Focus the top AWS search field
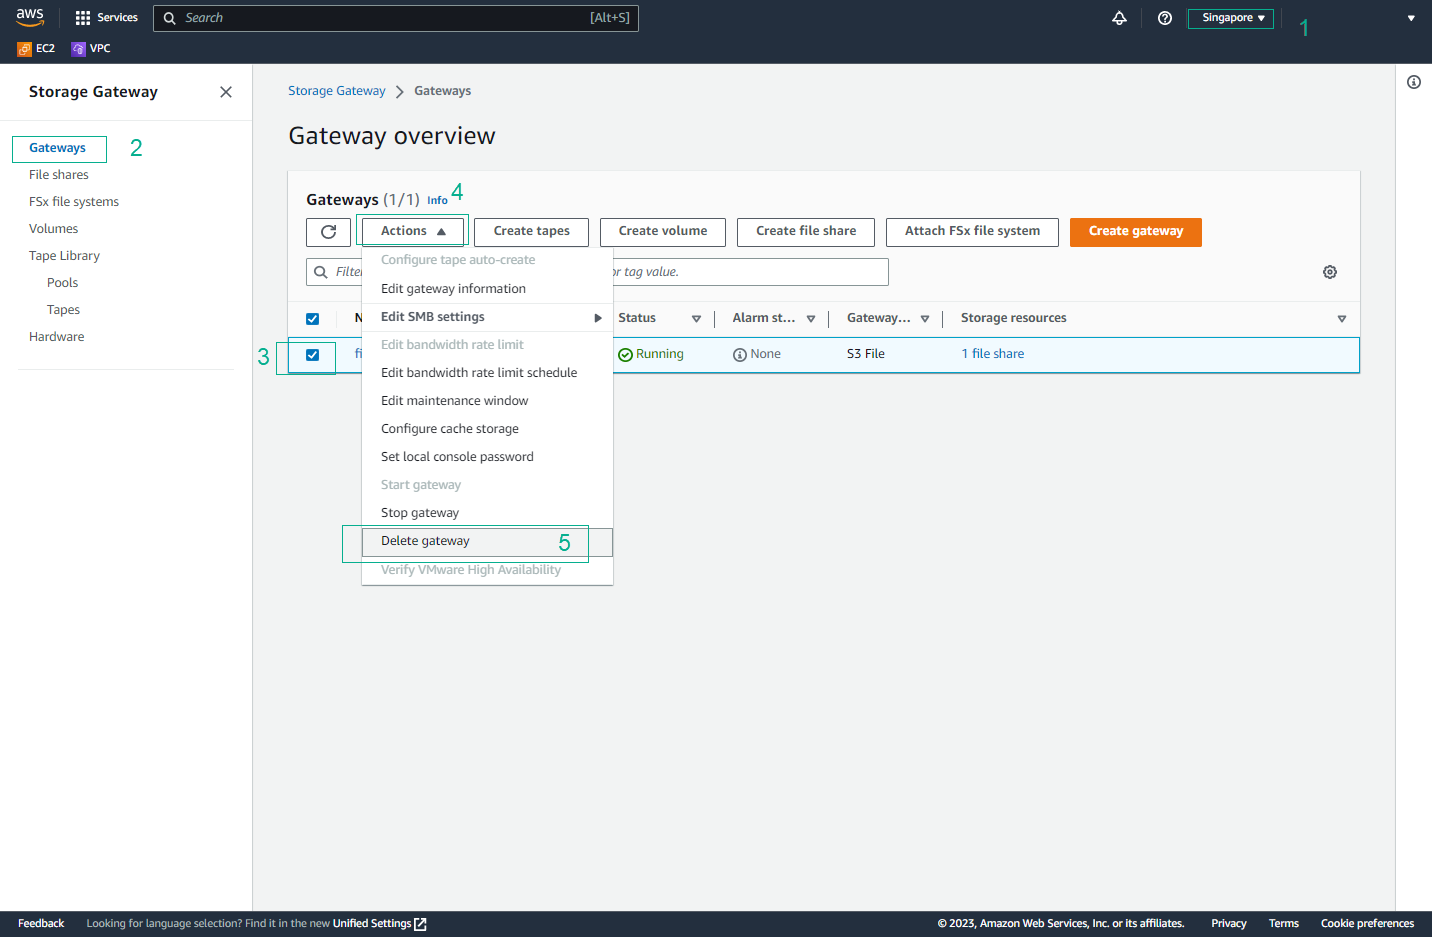This screenshot has width=1432, height=937. 396,18
